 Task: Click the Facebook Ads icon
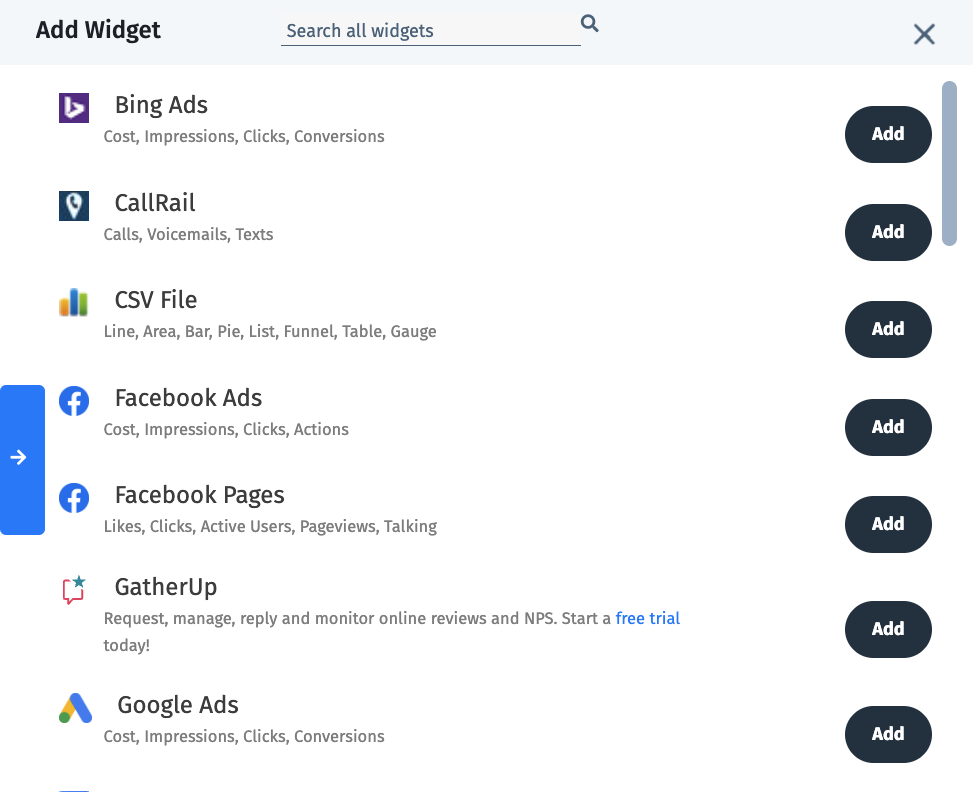click(x=73, y=401)
